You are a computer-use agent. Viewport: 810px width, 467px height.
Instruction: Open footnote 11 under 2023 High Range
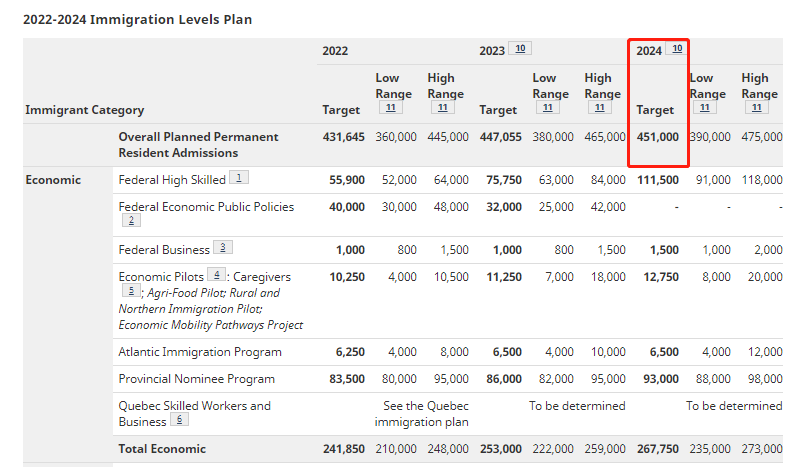pyautogui.click(x=600, y=108)
